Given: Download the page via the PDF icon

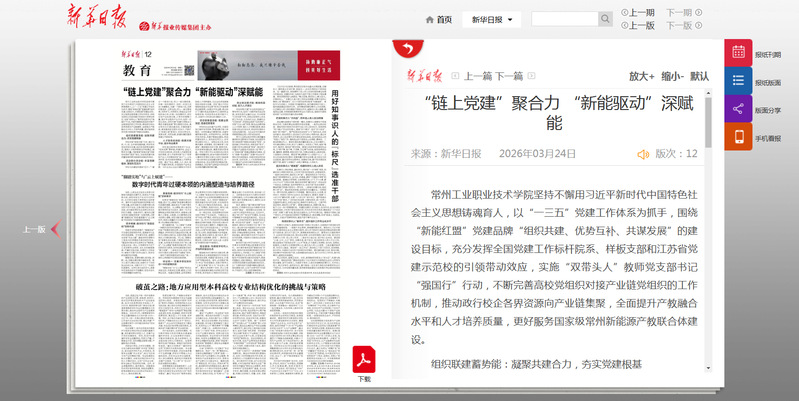Looking at the screenshot, I should (x=364, y=360).
